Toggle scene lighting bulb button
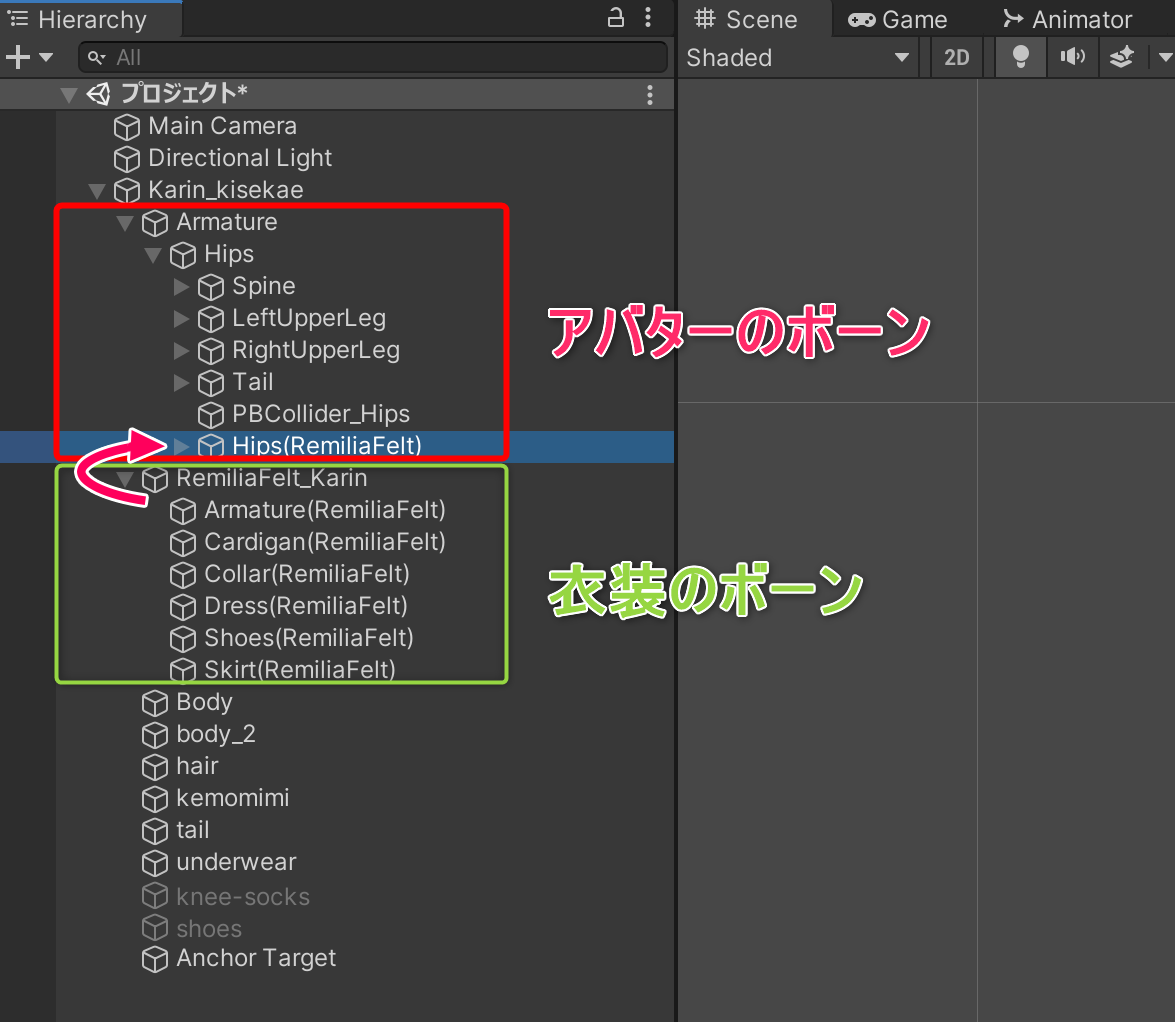The width and height of the screenshot is (1175, 1022). click(1021, 58)
